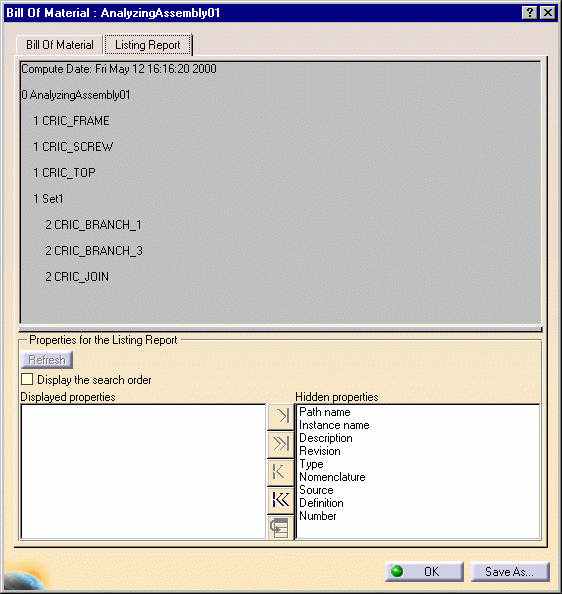562x594 pixels.
Task: Click the reorder properties icon below arrows
Action: pos(281,527)
